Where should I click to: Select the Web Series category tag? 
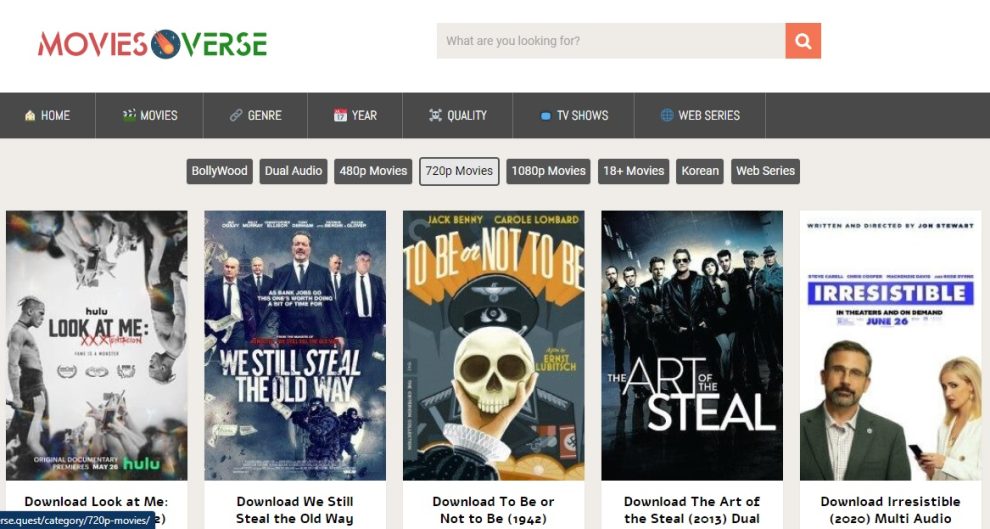click(x=765, y=171)
